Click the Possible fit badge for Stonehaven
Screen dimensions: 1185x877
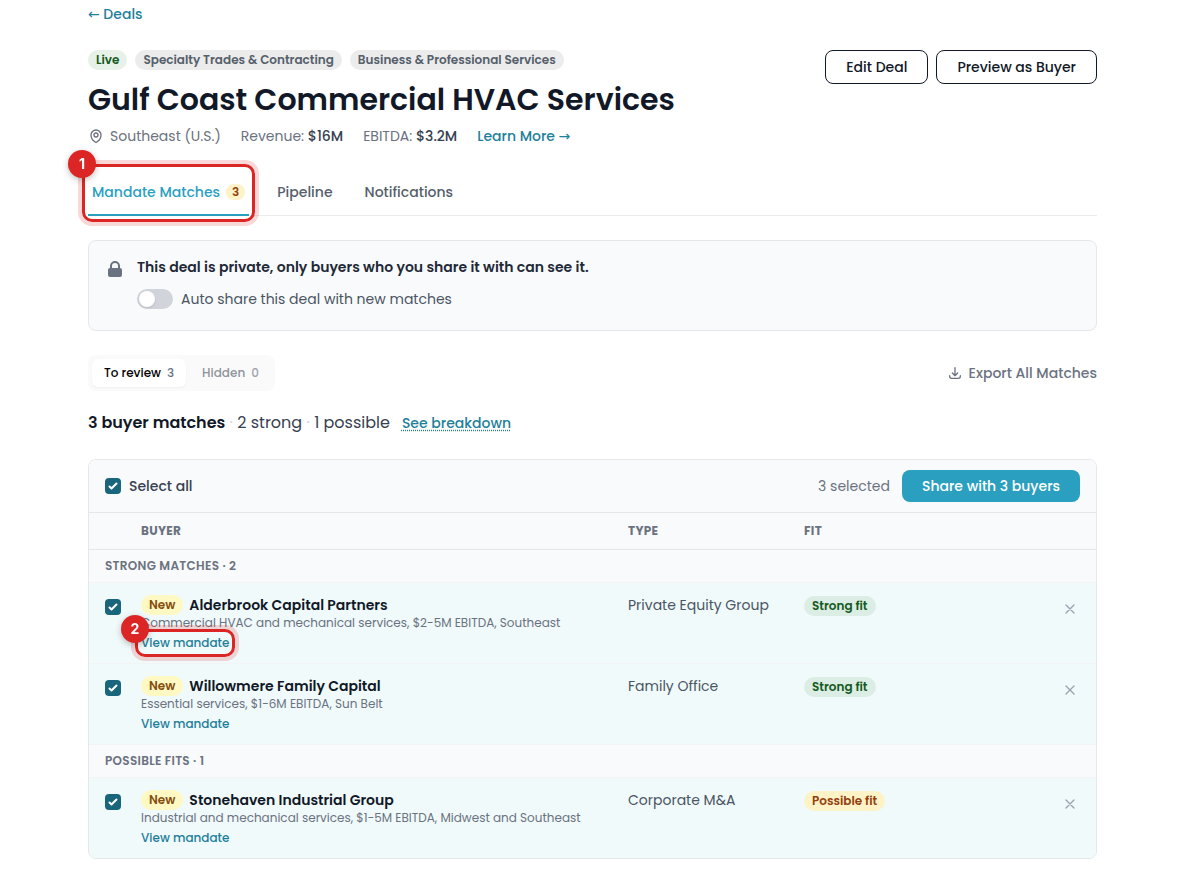pyautogui.click(x=844, y=801)
